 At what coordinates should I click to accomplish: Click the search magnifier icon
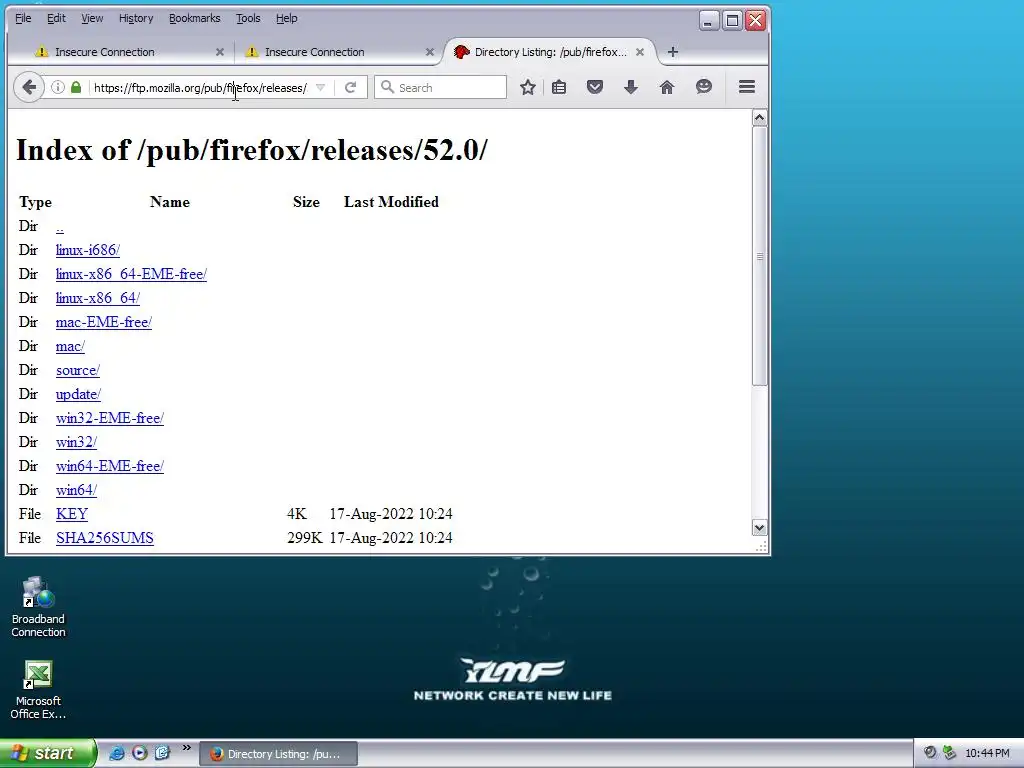coord(387,87)
